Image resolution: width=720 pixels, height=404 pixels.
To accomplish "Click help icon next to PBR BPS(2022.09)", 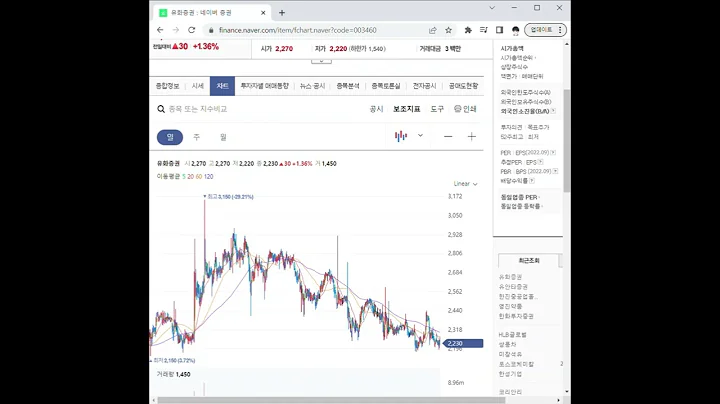I will (x=555, y=171).
